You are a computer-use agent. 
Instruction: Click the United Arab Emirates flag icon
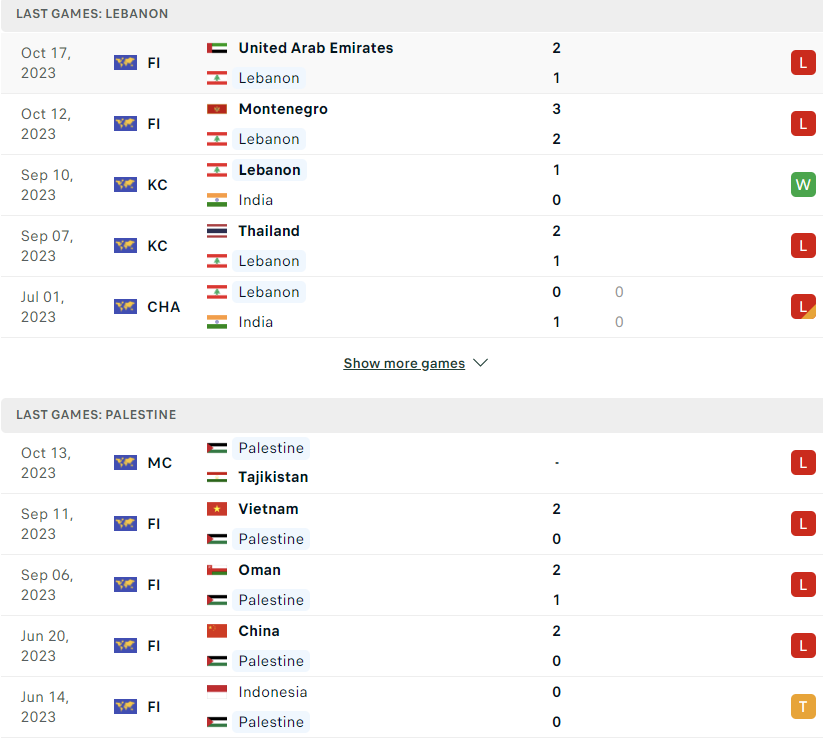click(x=217, y=48)
